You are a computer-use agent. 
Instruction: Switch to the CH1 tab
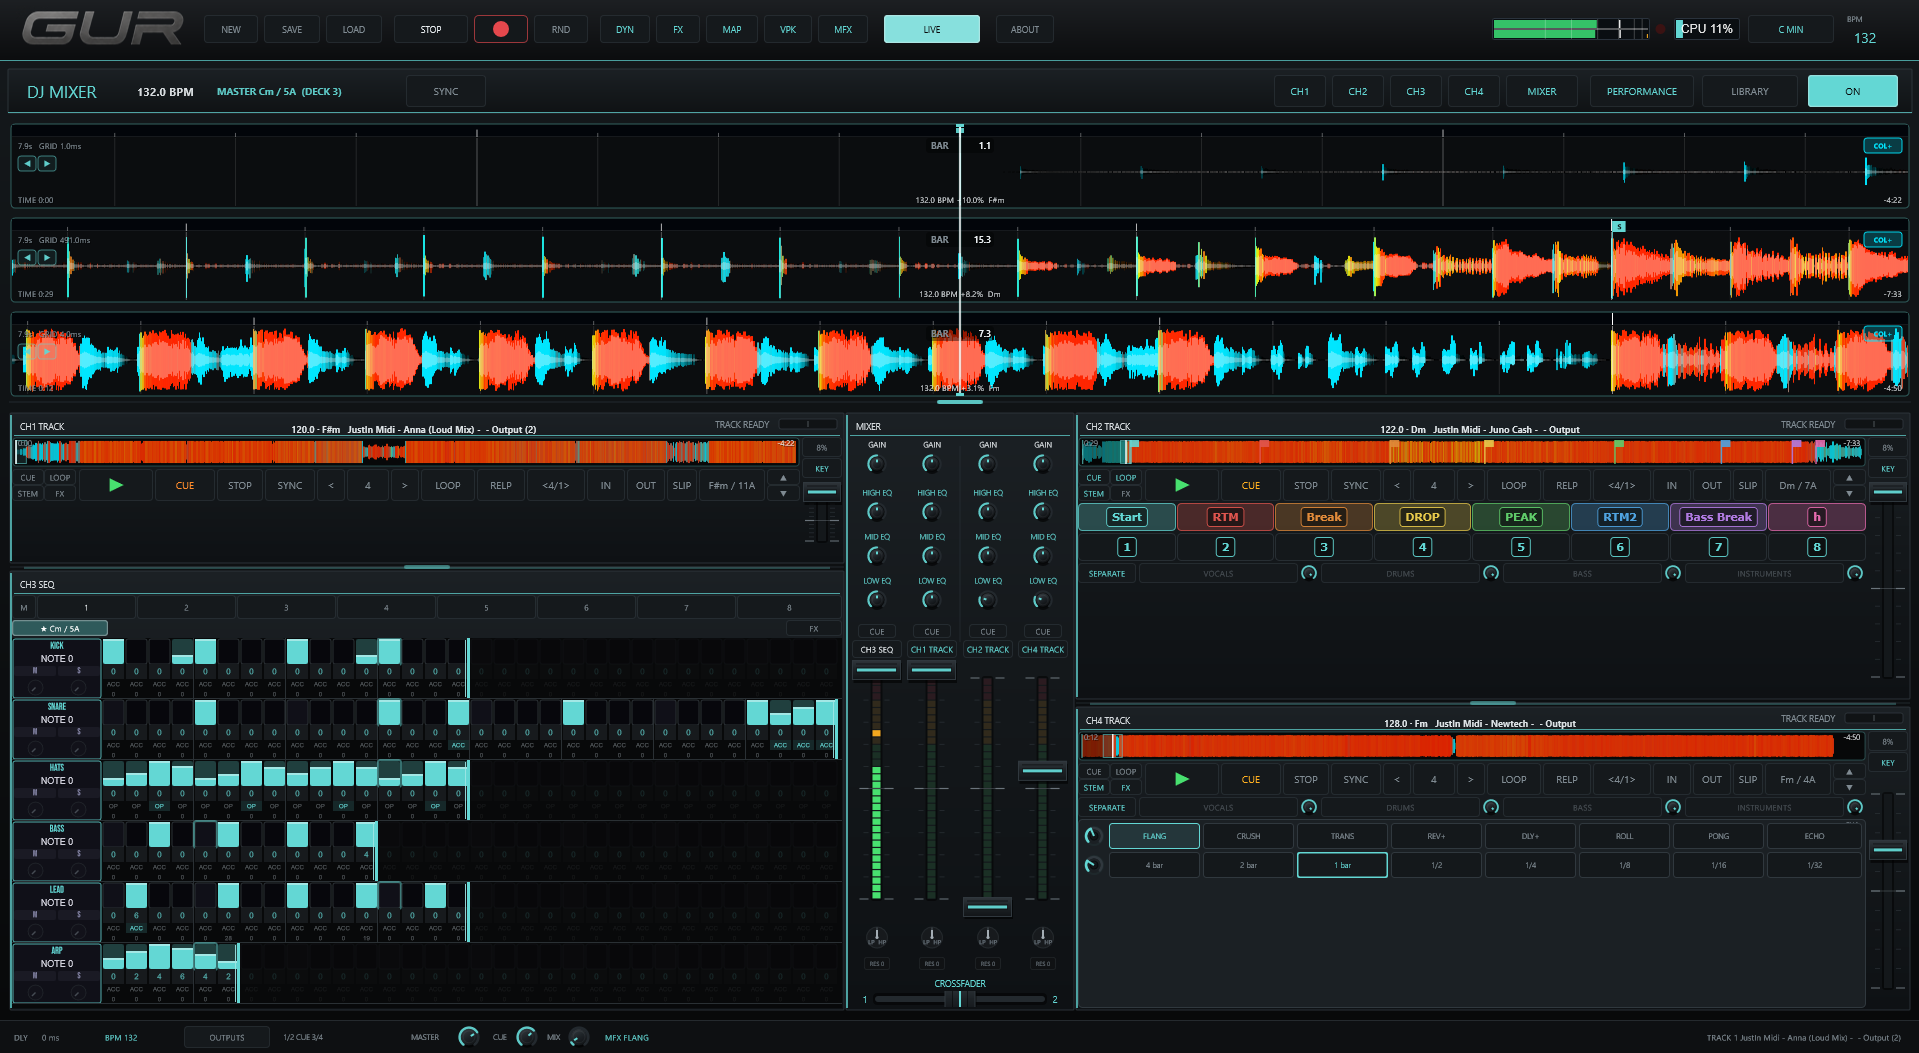click(x=1299, y=91)
